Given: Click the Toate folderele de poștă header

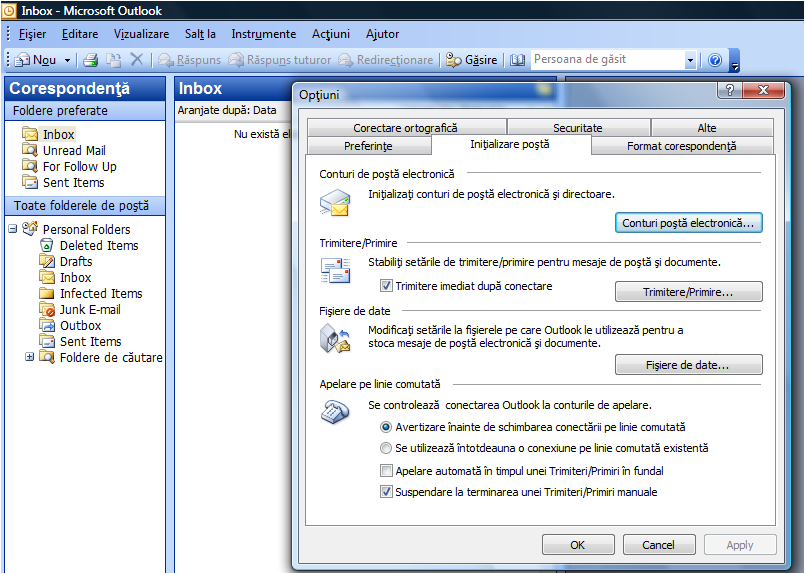Looking at the screenshot, I should coord(85,206).
